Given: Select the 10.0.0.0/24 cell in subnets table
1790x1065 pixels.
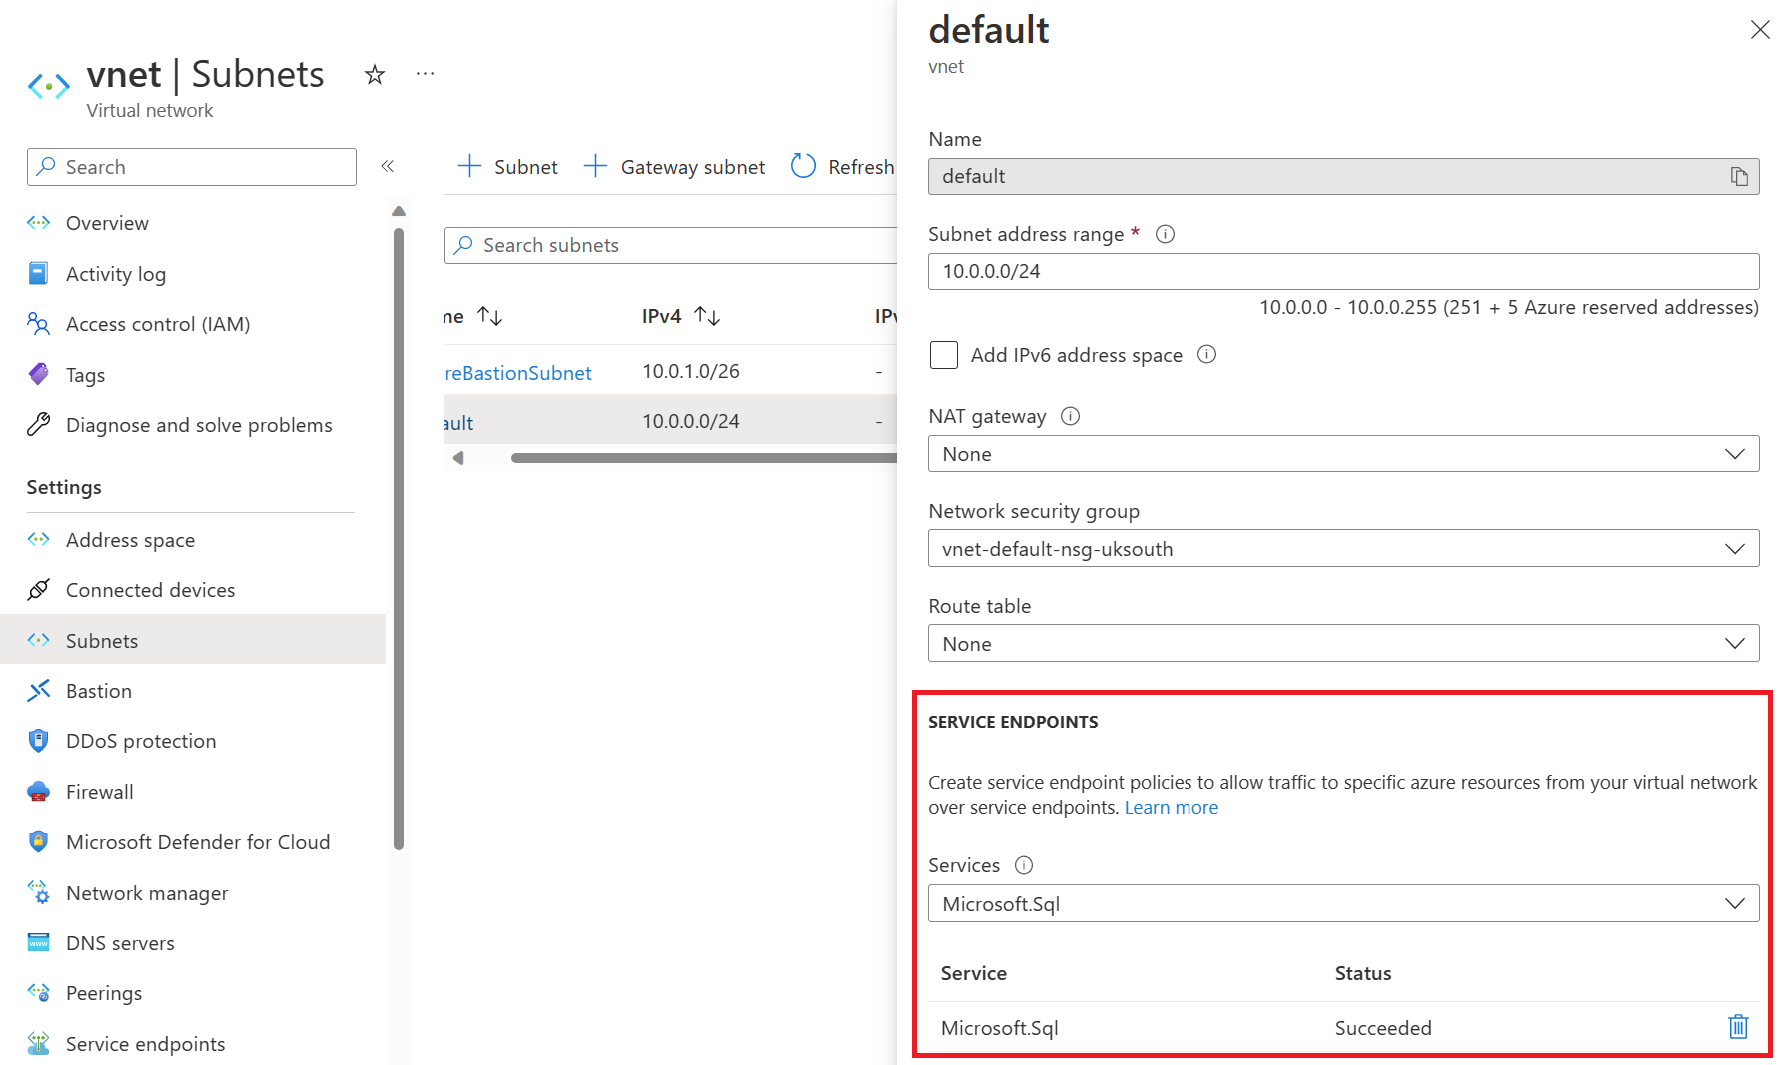Looking at the screenshot, I should click(691, 421).
